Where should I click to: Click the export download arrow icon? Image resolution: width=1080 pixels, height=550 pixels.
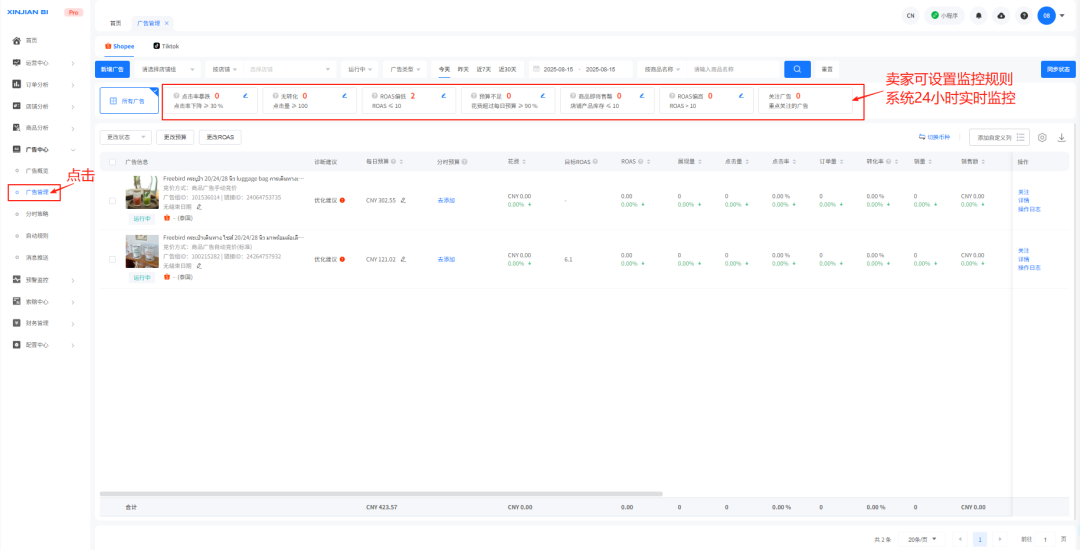pos(1061,137)
